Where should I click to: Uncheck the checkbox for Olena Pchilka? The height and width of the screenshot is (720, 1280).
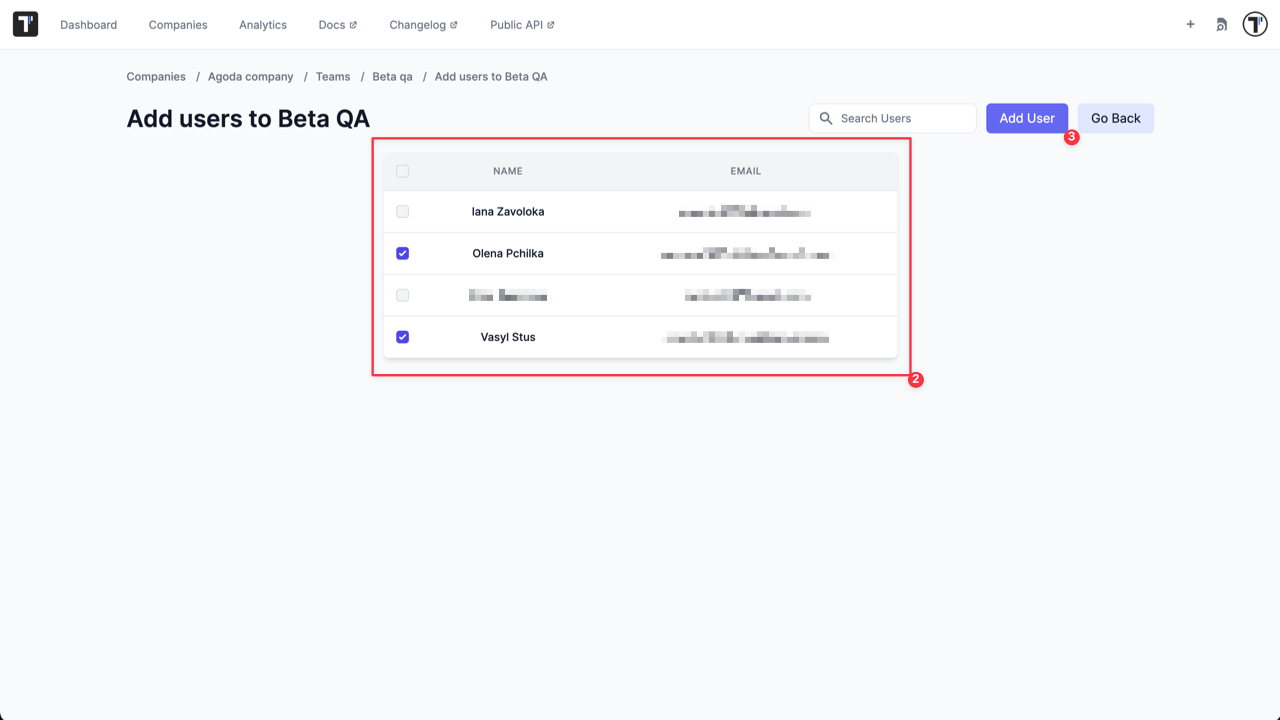(402, 253)
